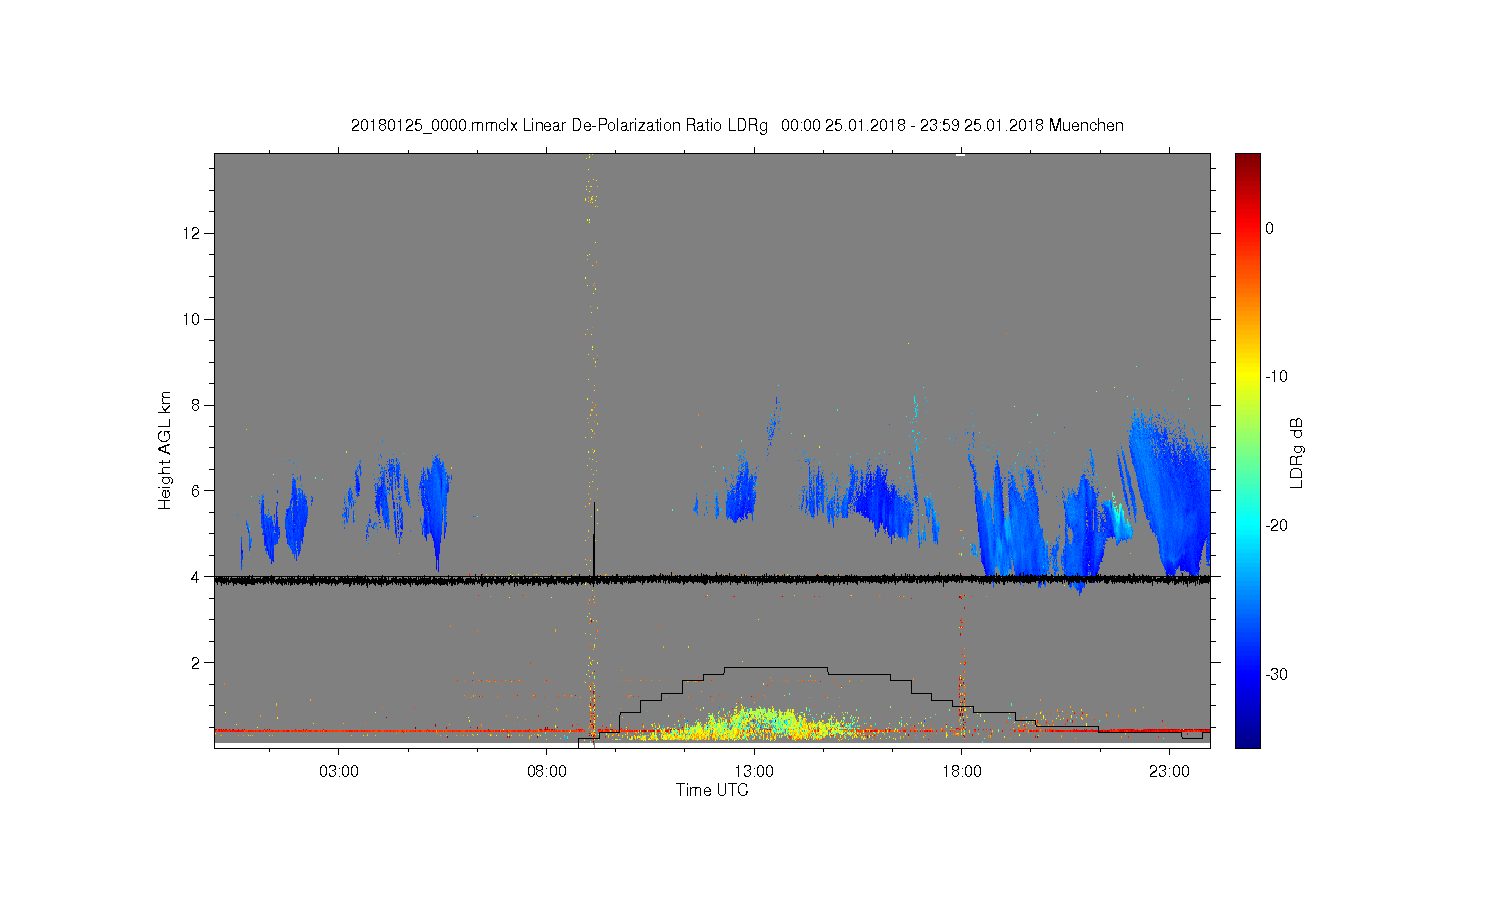Click the dark red top of colorbar
Viewport: 1500px width, 900px height.
[x=1248, y=160]
